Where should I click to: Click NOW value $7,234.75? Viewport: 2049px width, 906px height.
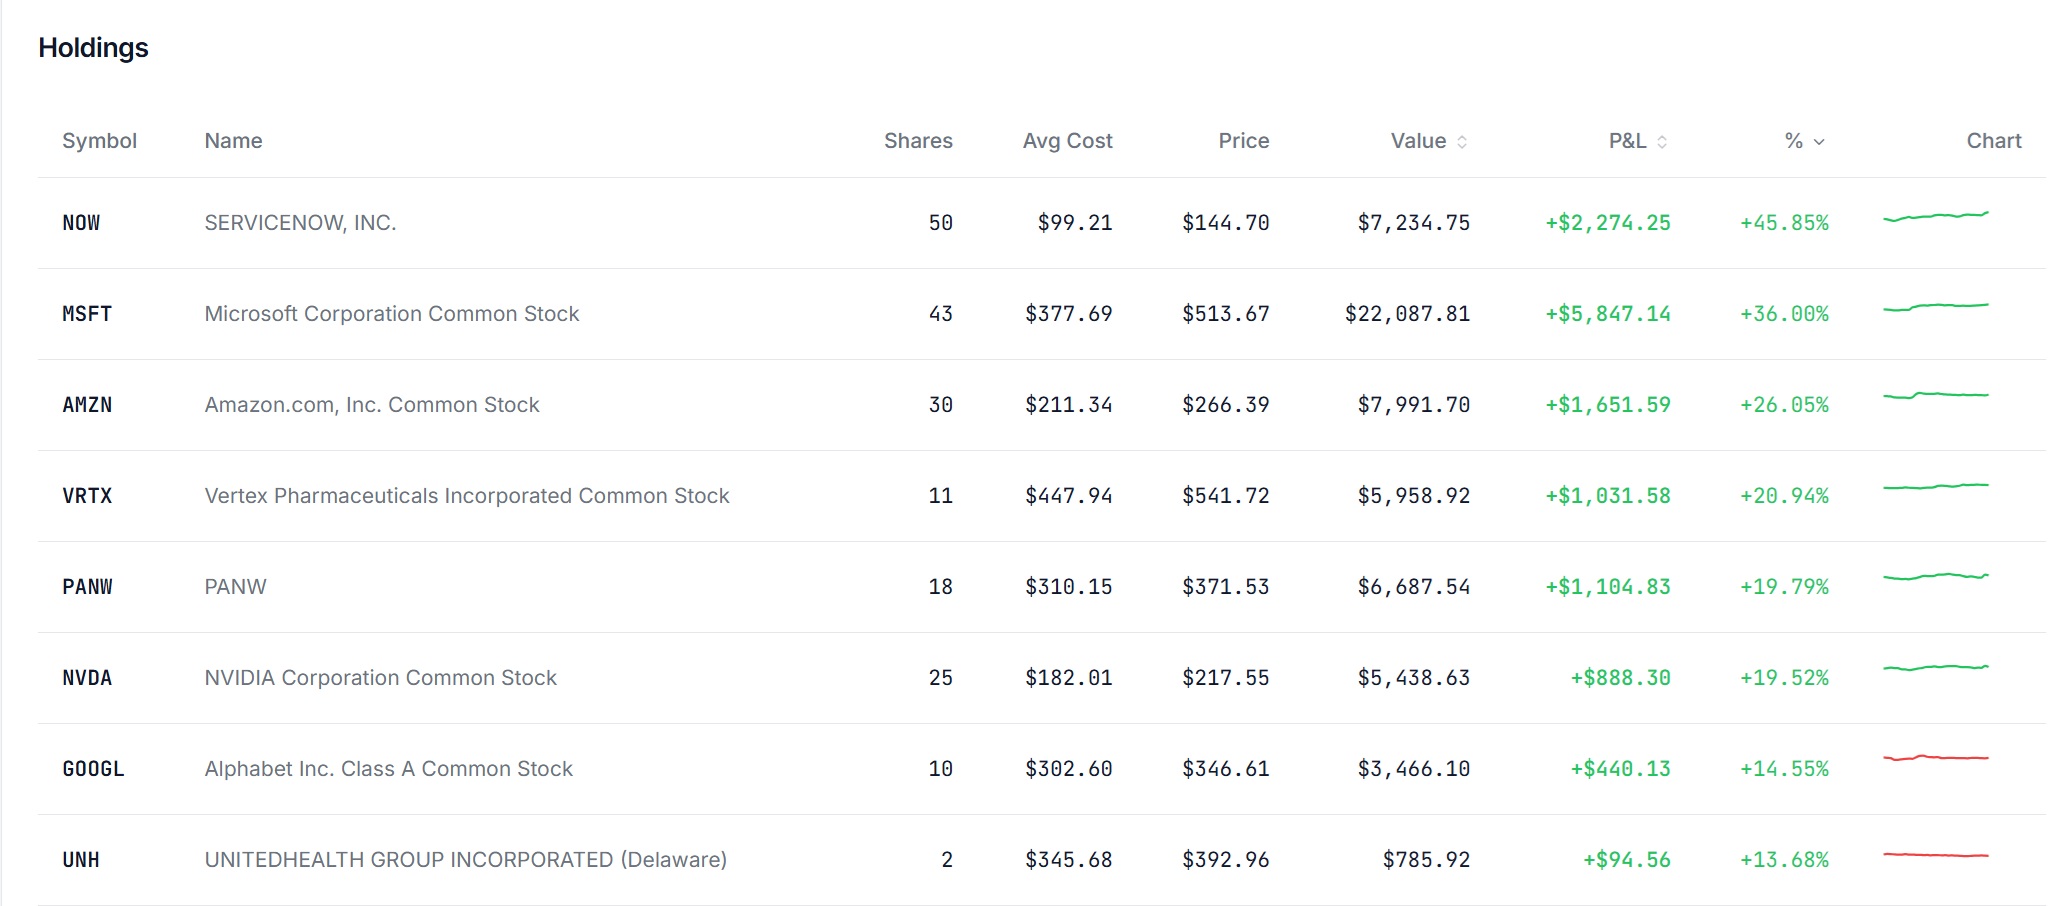(x=1414, y=223)
